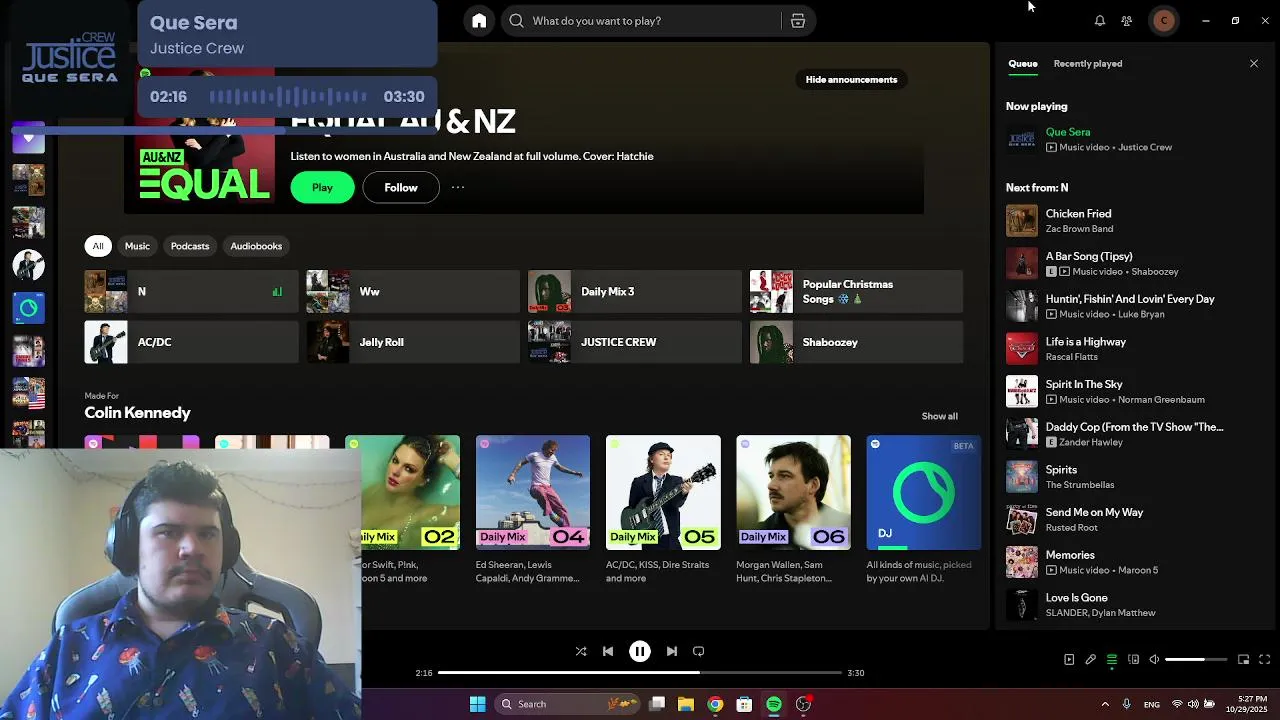Switch to Recently played tab
1280x720 pixels.
pos(1088,64)
